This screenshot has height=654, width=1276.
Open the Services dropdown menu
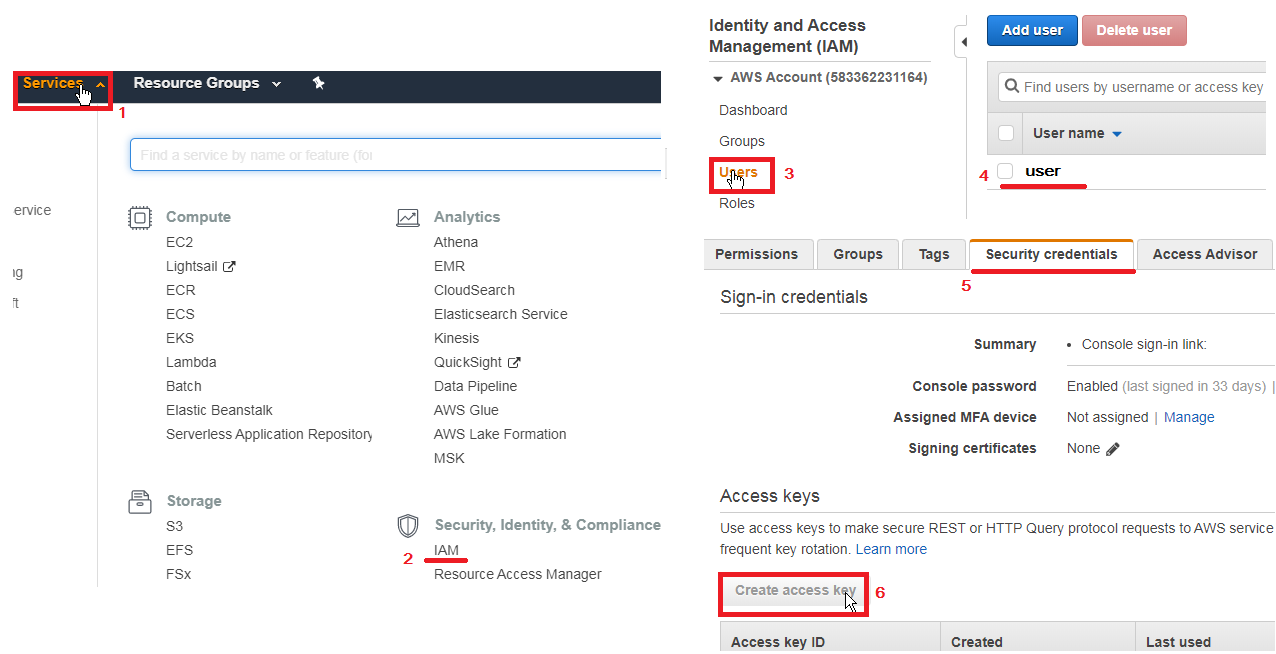tap(62, 84)
